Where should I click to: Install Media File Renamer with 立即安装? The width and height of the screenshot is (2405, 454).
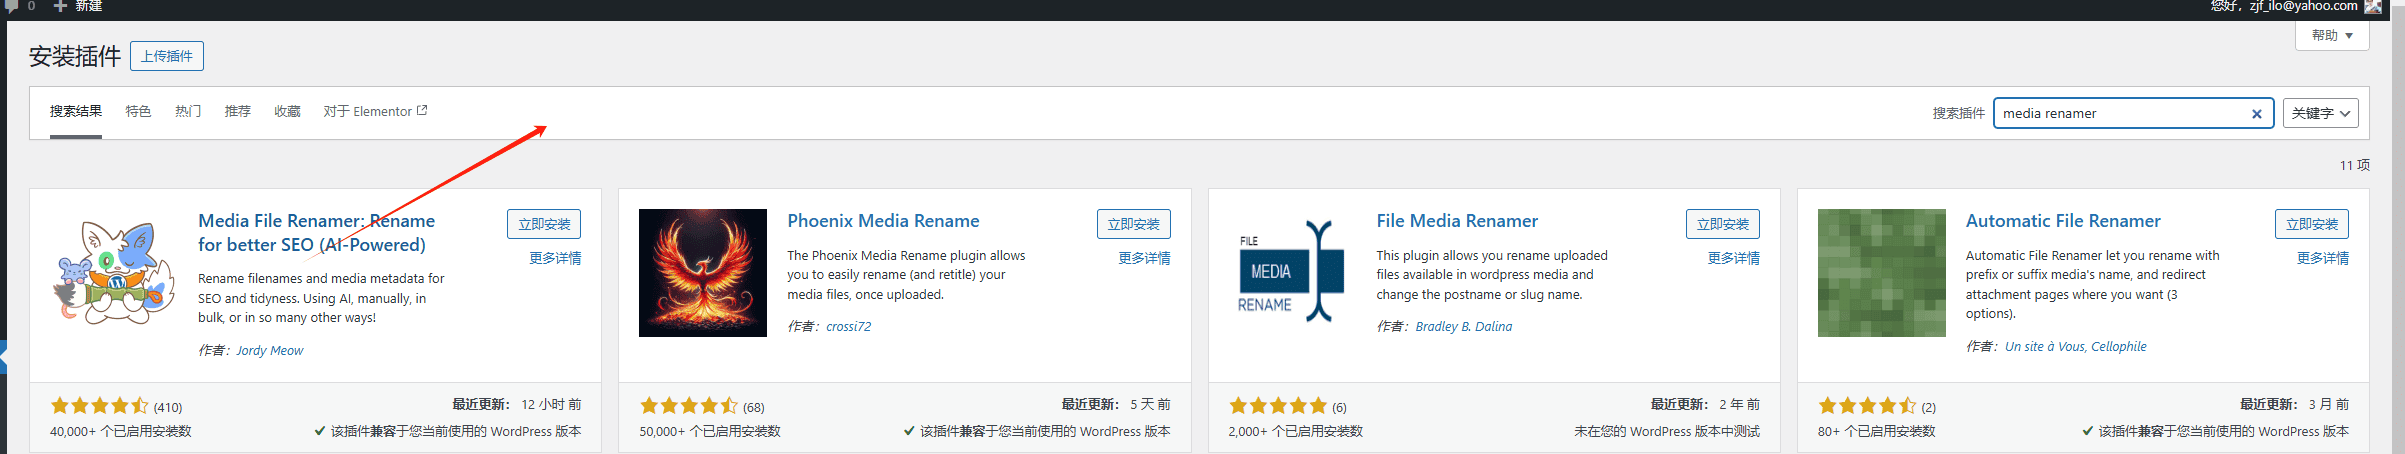point(544,224)
